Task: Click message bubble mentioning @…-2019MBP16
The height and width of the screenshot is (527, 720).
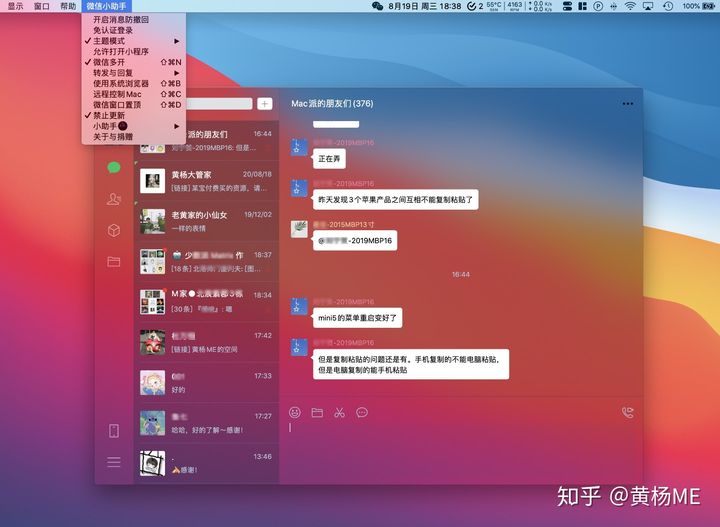Action: (355, 241)
